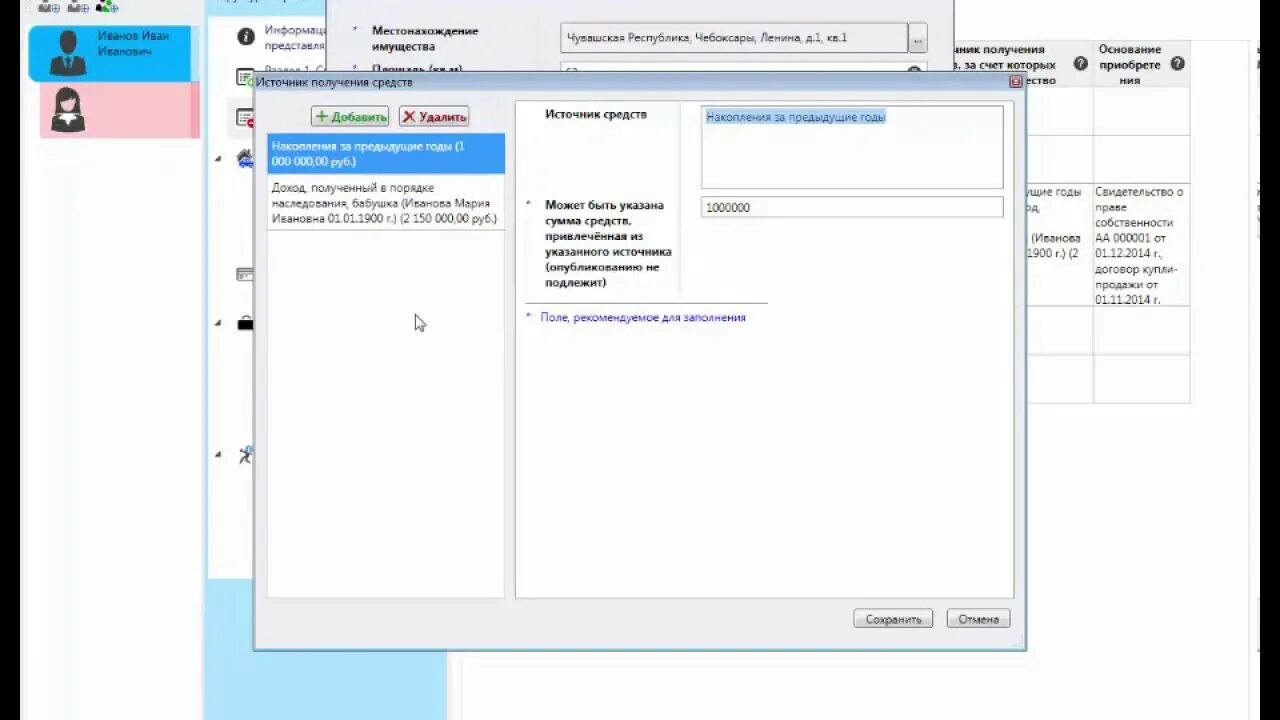This screenshot has width=1280, height=720.
Task: Select the Накопления за предыдущие годы list entry
Action: coord(386,153)
